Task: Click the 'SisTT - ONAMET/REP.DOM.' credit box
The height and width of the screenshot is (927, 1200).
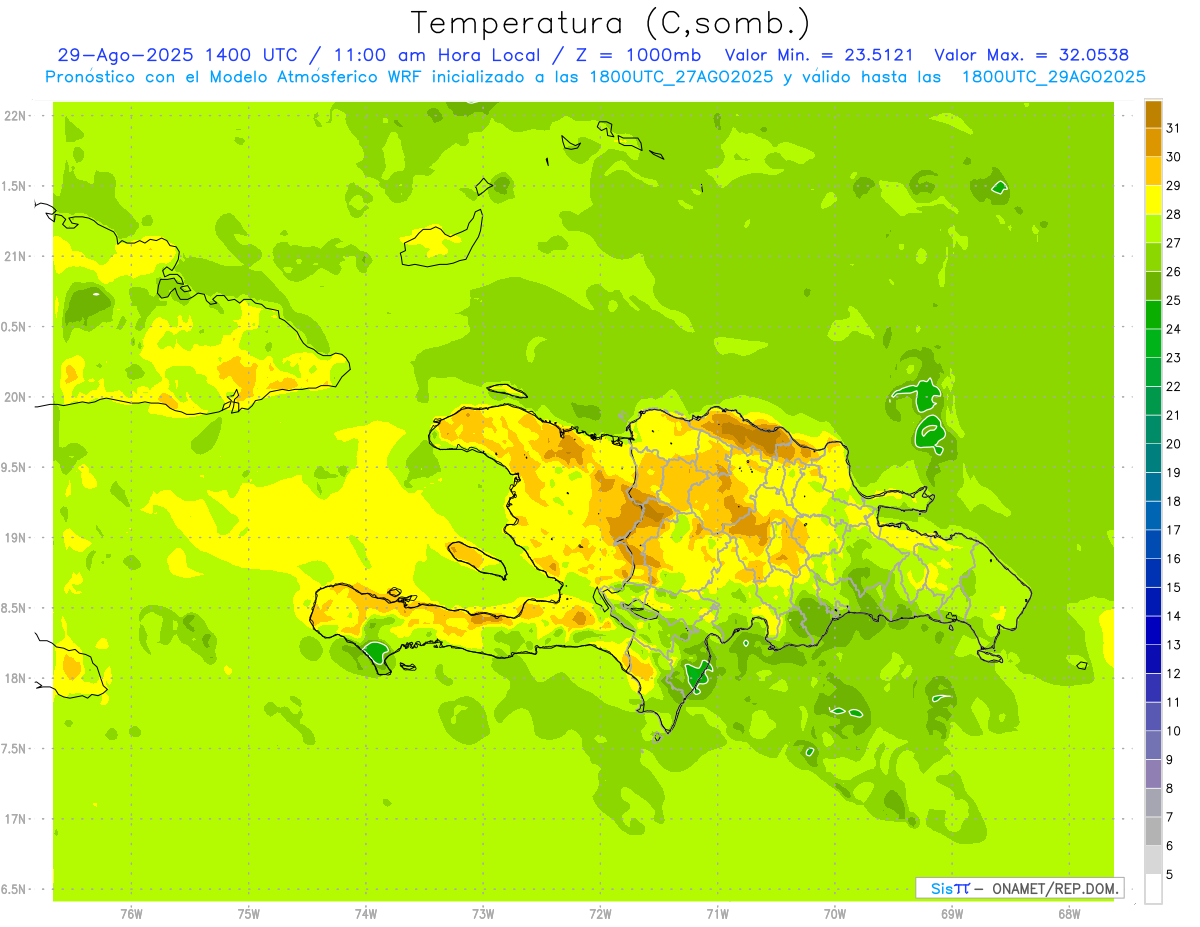Action: click(x=1020, y=888)
